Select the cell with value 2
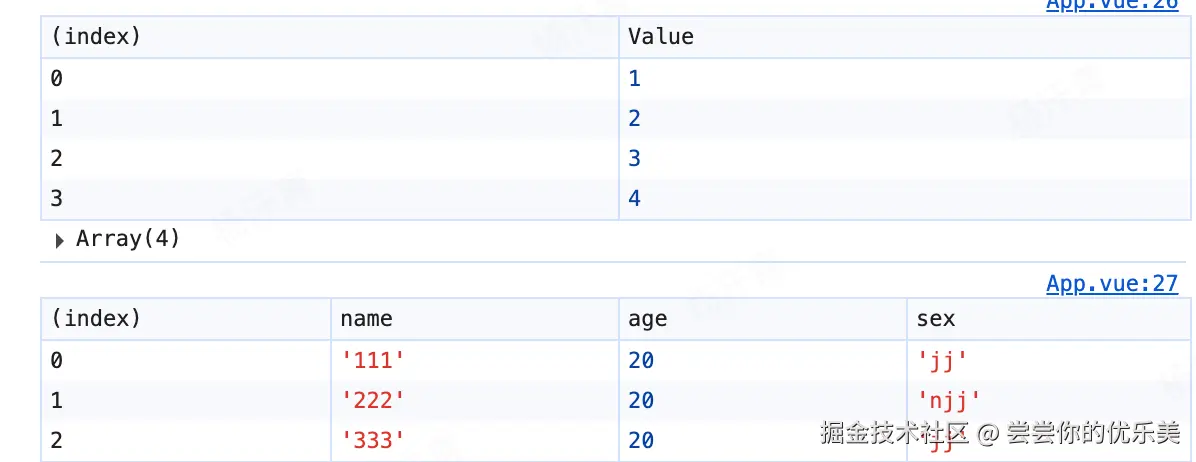 click(x=634, y=119)
